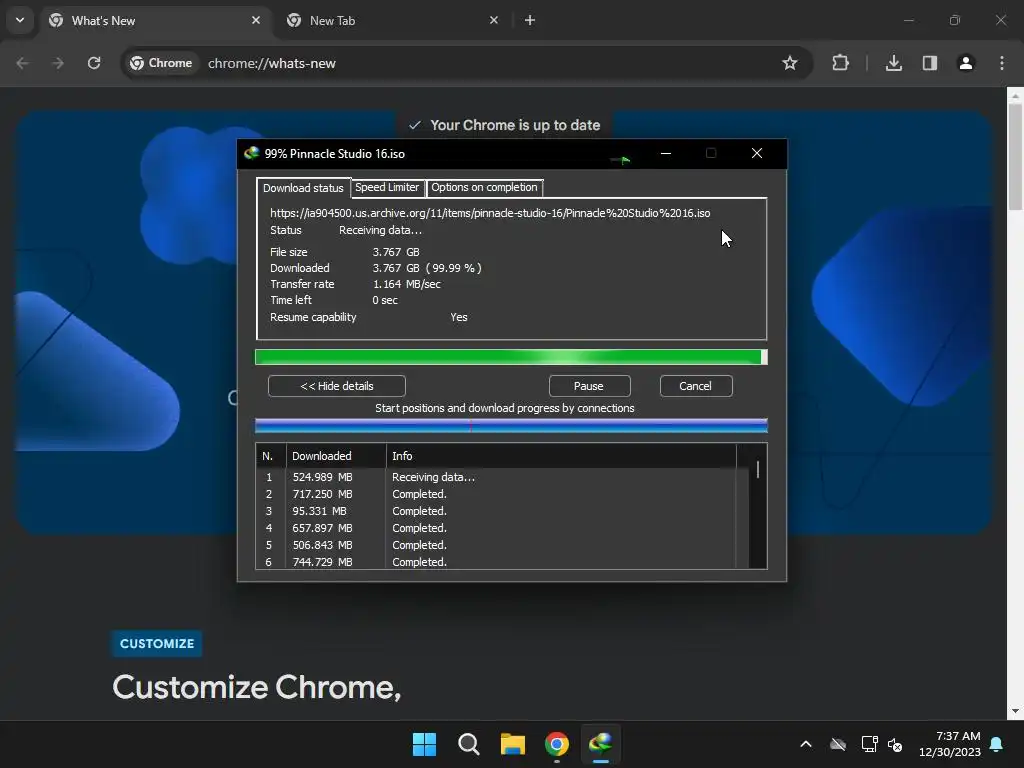Open Windows taskbar Search
1024x768 pixels.
click(x=469, y=744)
